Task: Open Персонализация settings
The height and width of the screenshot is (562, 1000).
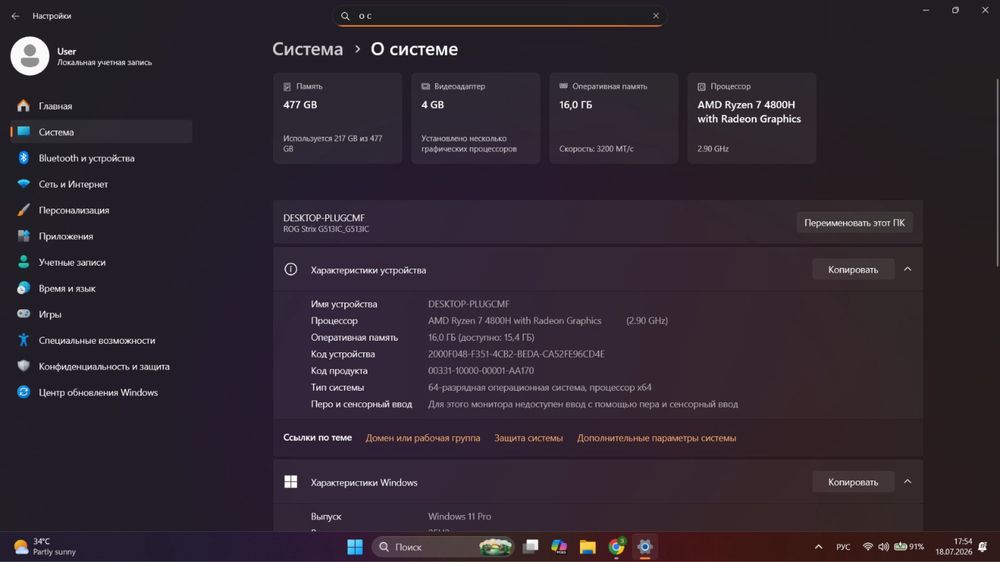Action: [101, 210]
